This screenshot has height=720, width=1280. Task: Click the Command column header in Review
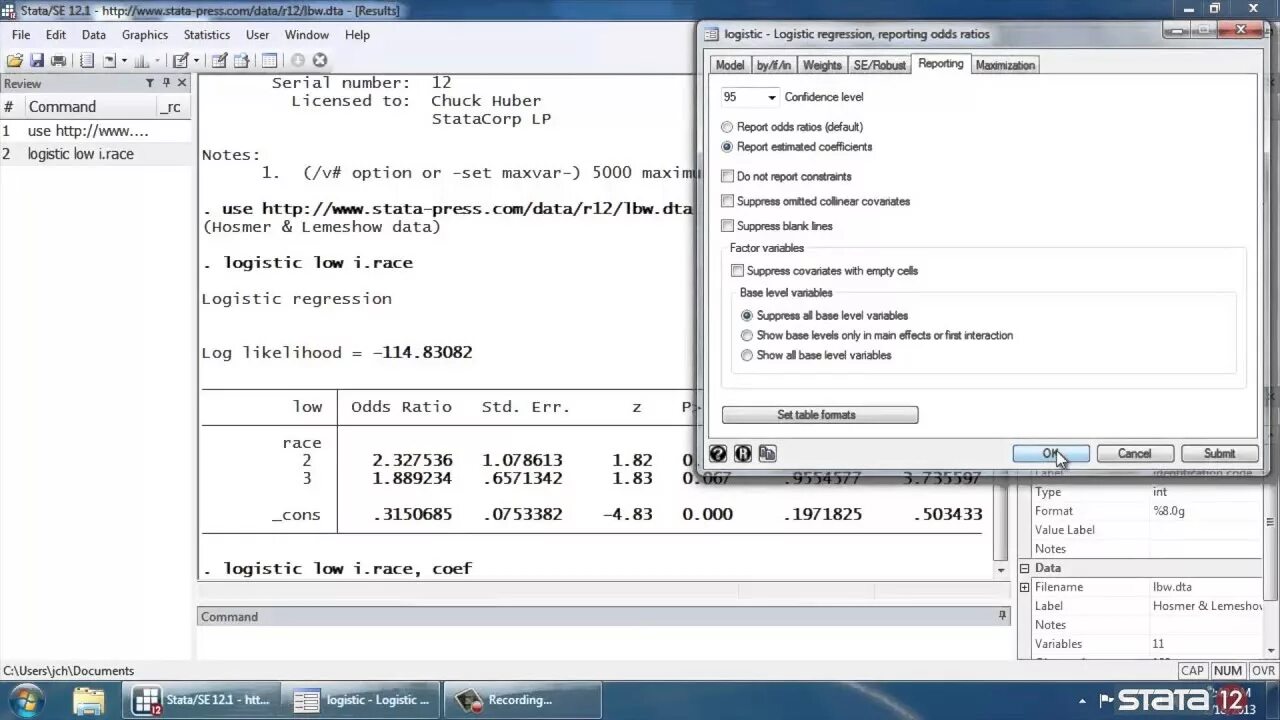pyautogui.click(x=90, y=107)
